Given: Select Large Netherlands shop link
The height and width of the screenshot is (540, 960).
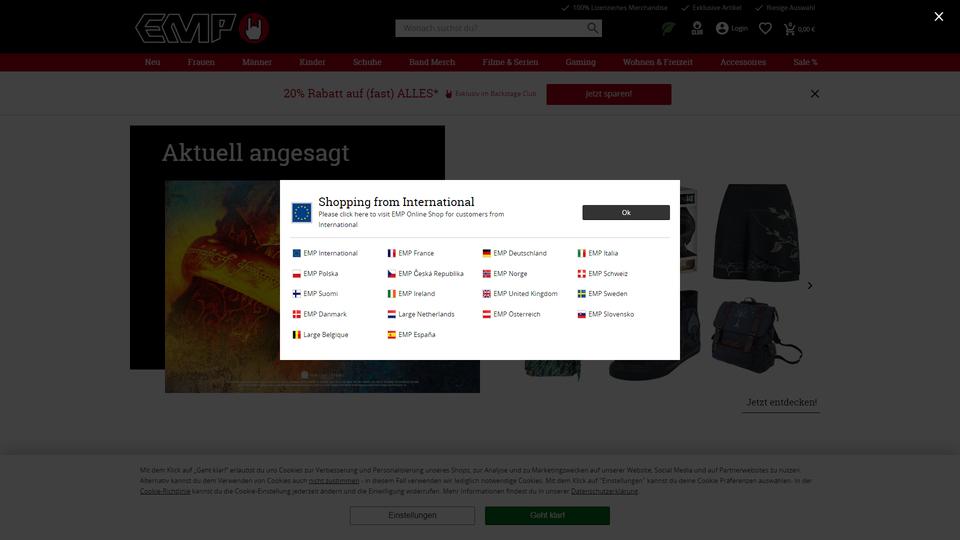Looking at the screenshot, I should [421, 314].
